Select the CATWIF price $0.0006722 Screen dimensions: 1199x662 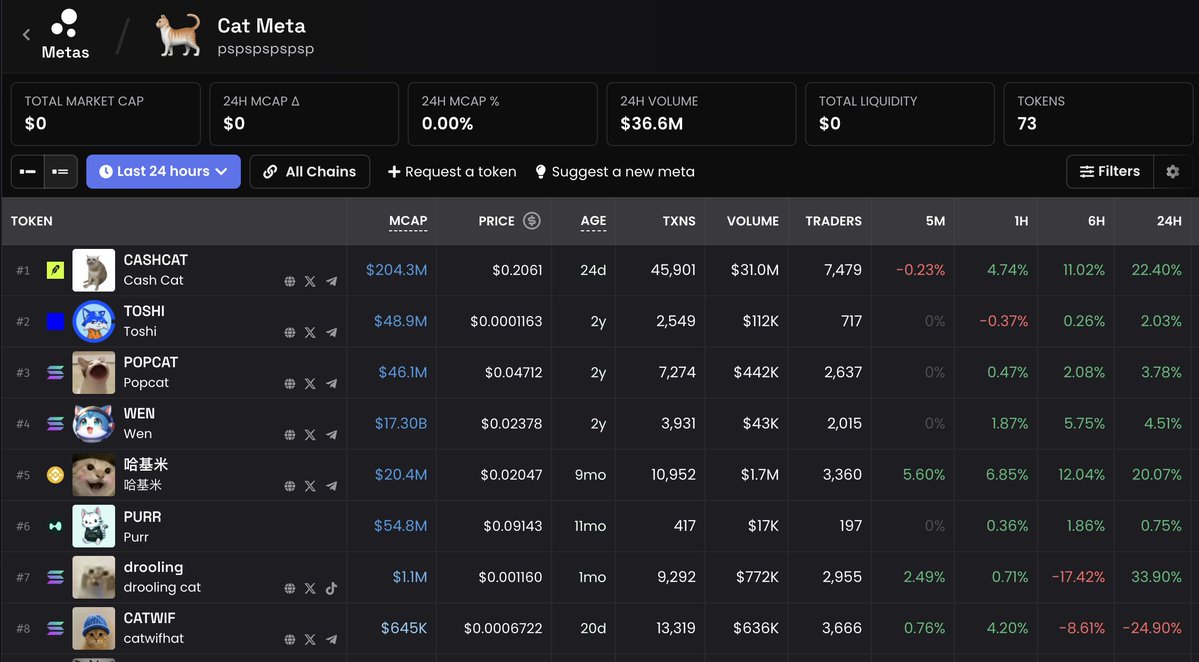[x=502, y=628]
